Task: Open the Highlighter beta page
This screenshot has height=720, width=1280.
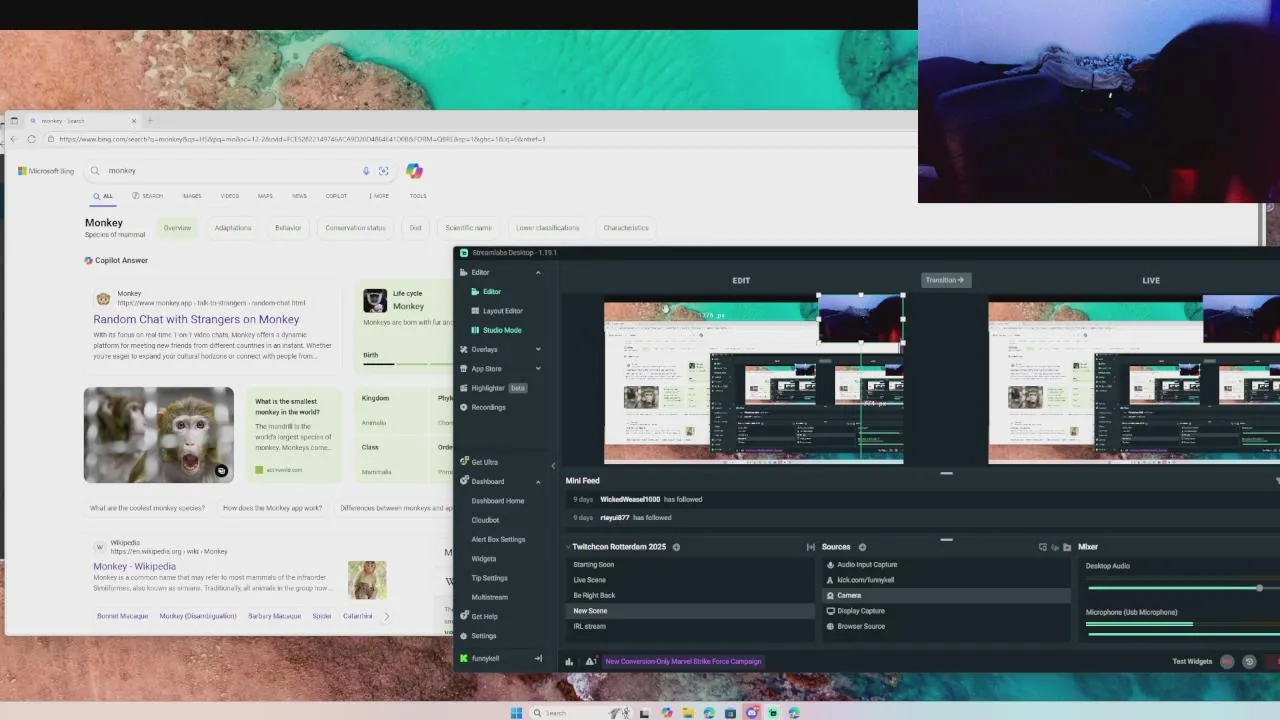Action: point(492,388)
